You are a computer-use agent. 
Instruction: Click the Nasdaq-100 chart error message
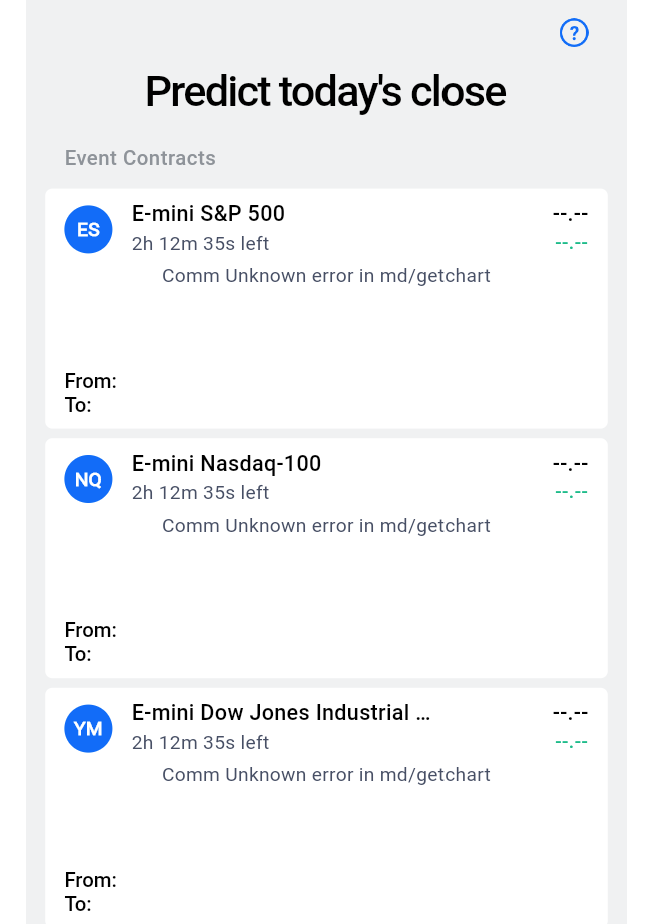[x=326, y=525]
